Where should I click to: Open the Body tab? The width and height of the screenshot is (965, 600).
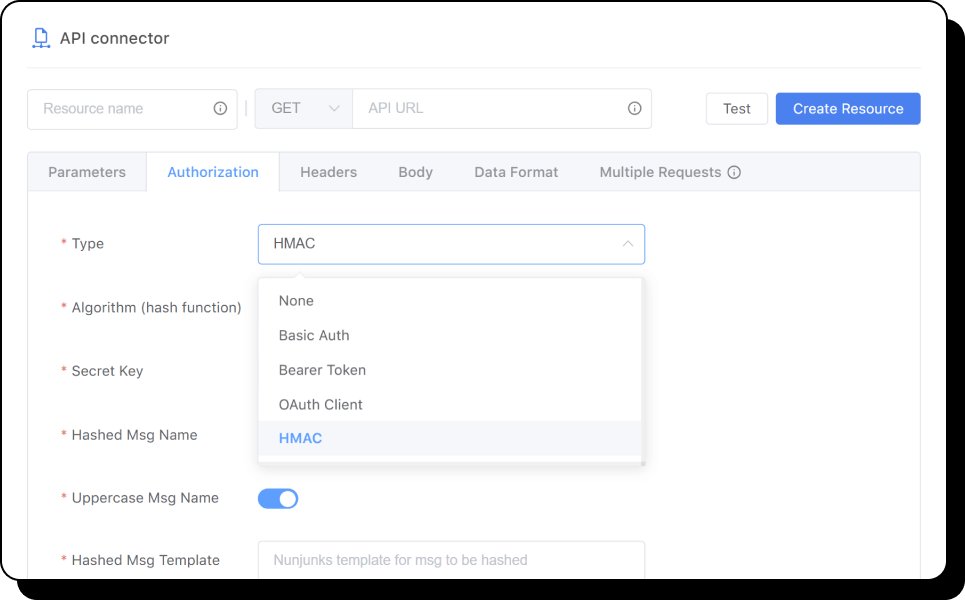tap(415, 172)
